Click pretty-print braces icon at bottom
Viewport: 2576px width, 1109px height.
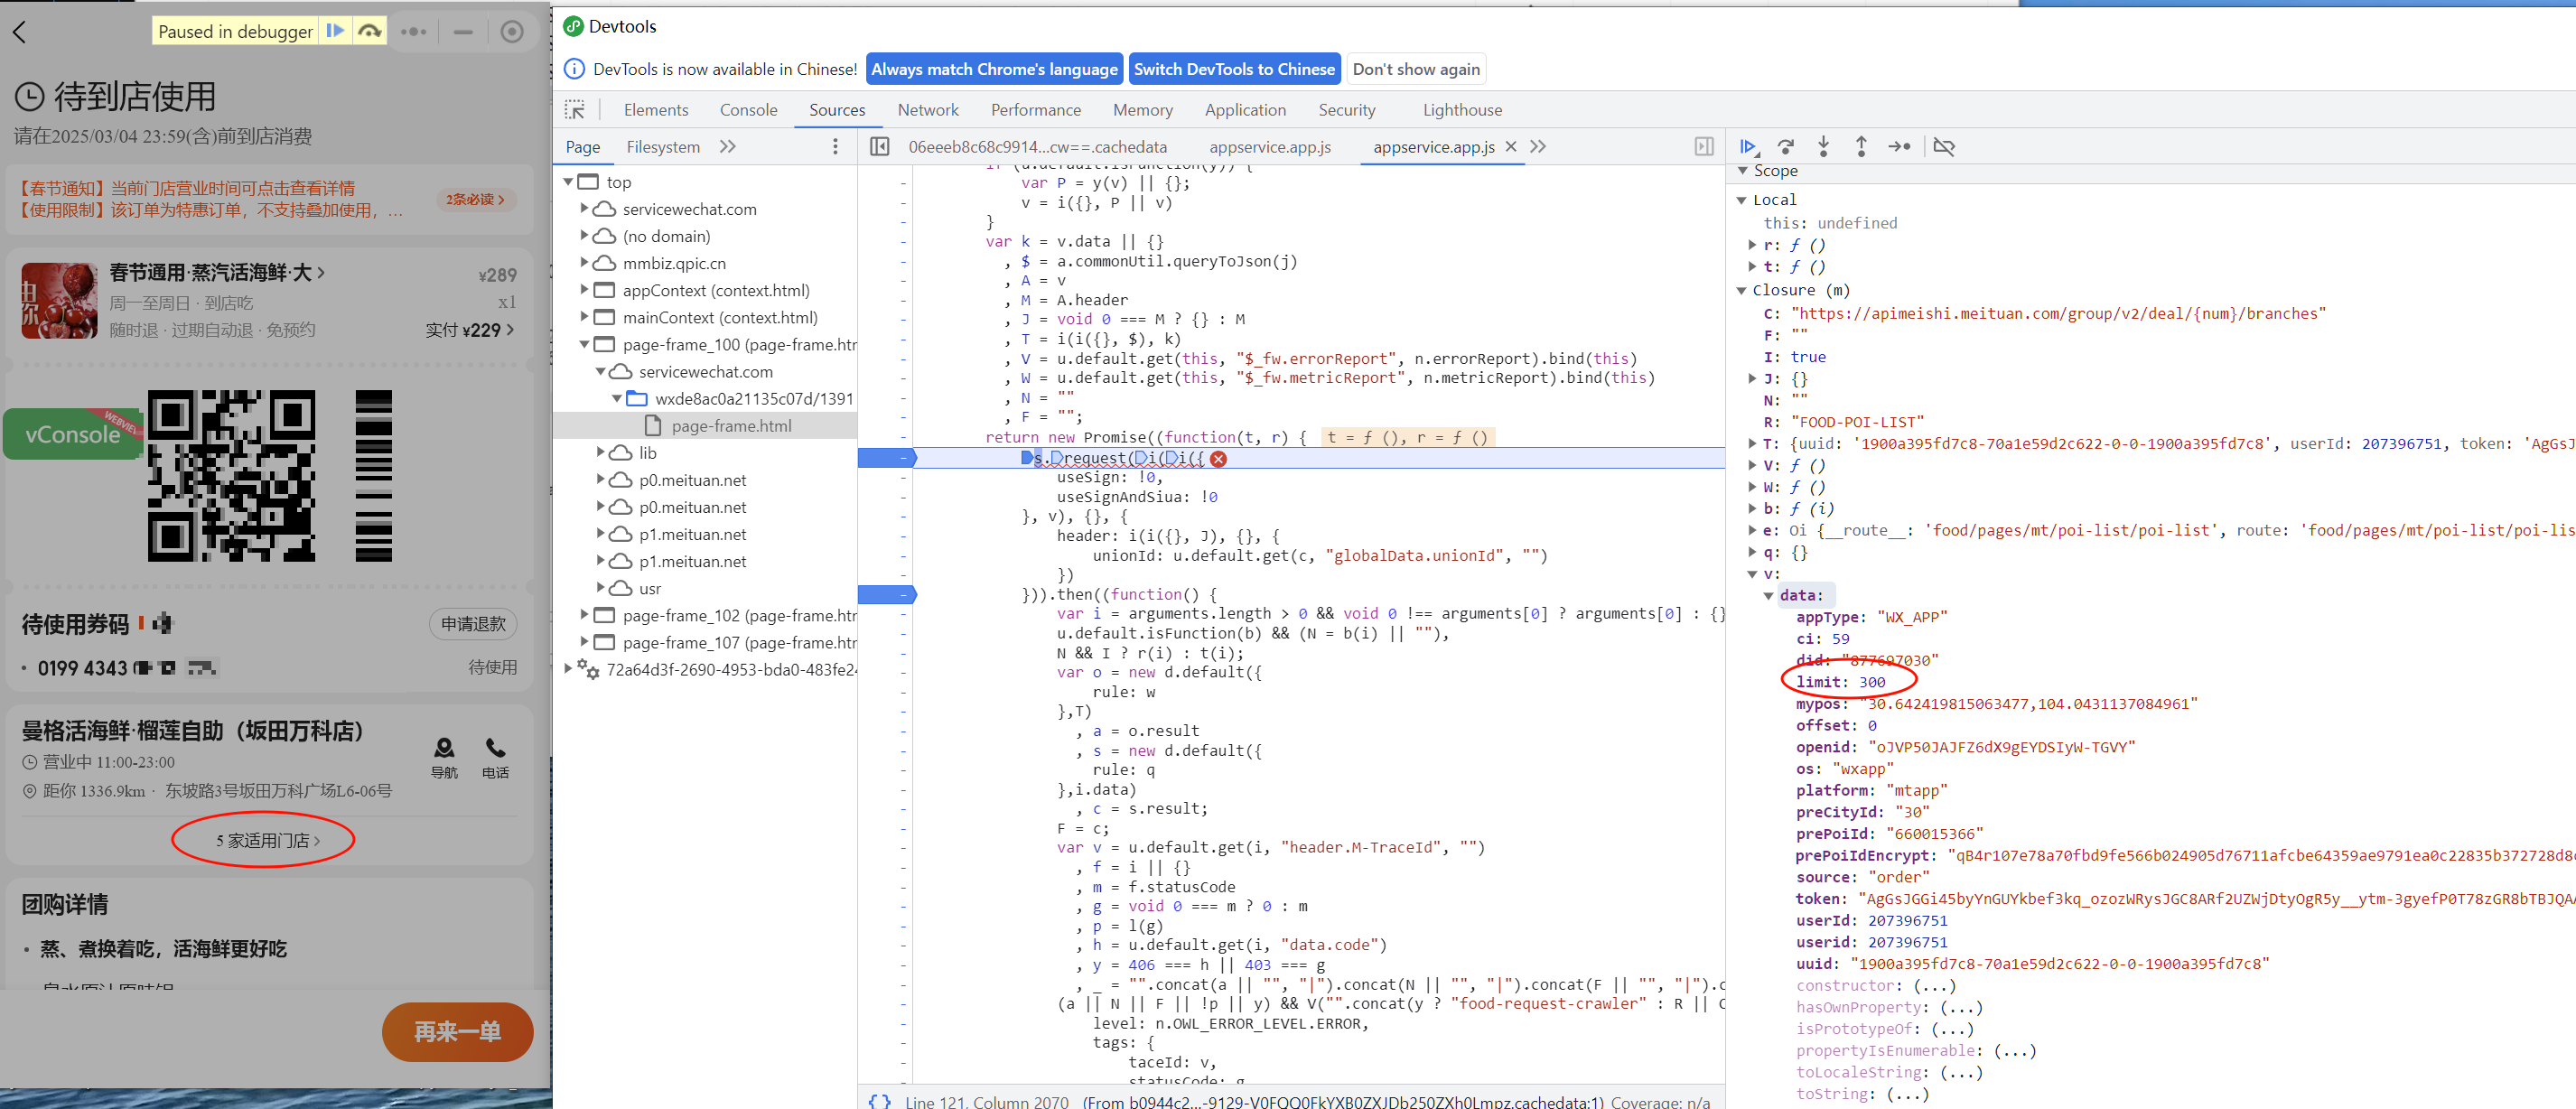(880, 1101)
